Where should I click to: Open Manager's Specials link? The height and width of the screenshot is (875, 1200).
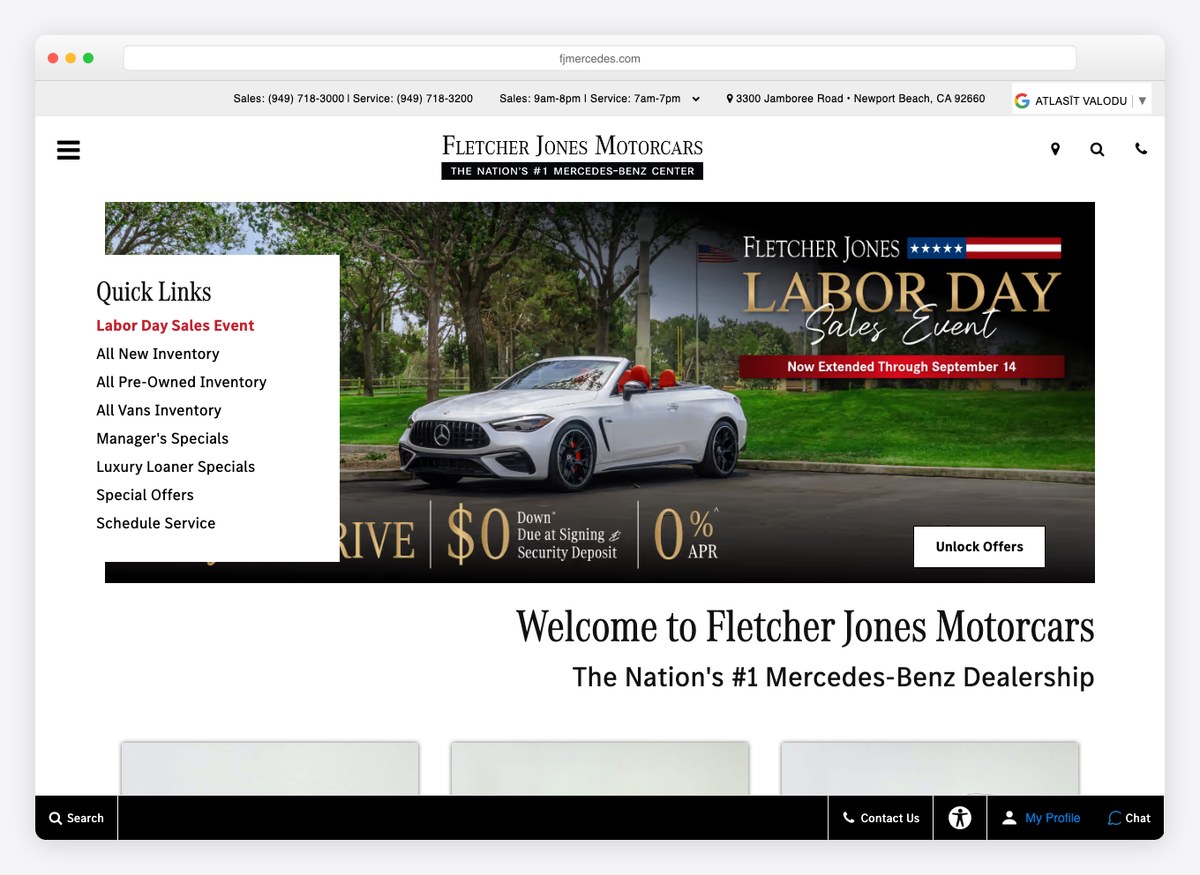[x=162, y=438]
